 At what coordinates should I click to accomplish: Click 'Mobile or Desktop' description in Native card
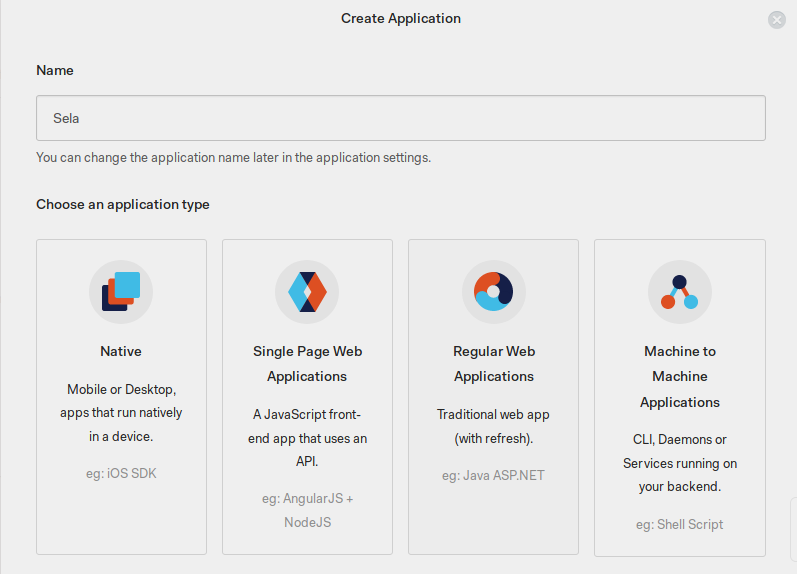(x=121, y=413)
